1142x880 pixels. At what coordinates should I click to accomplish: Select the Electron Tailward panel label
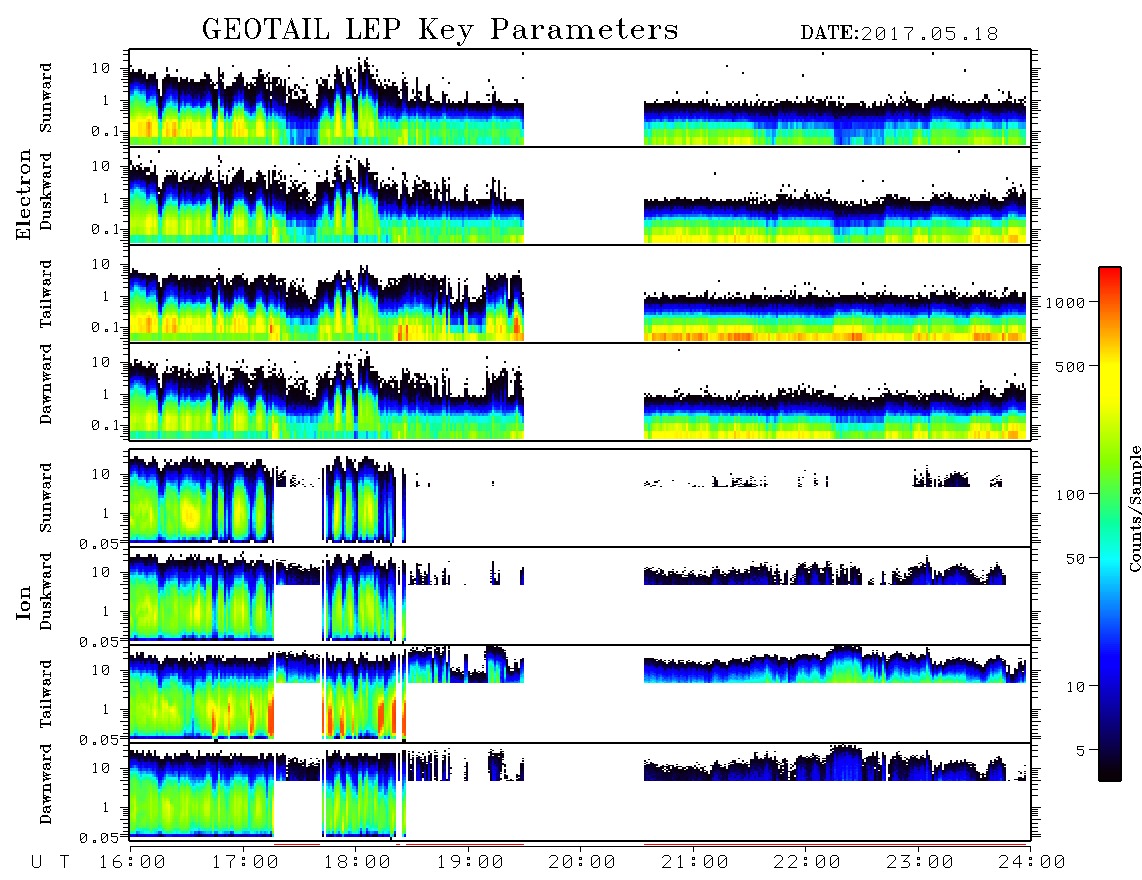pos(46,294)
